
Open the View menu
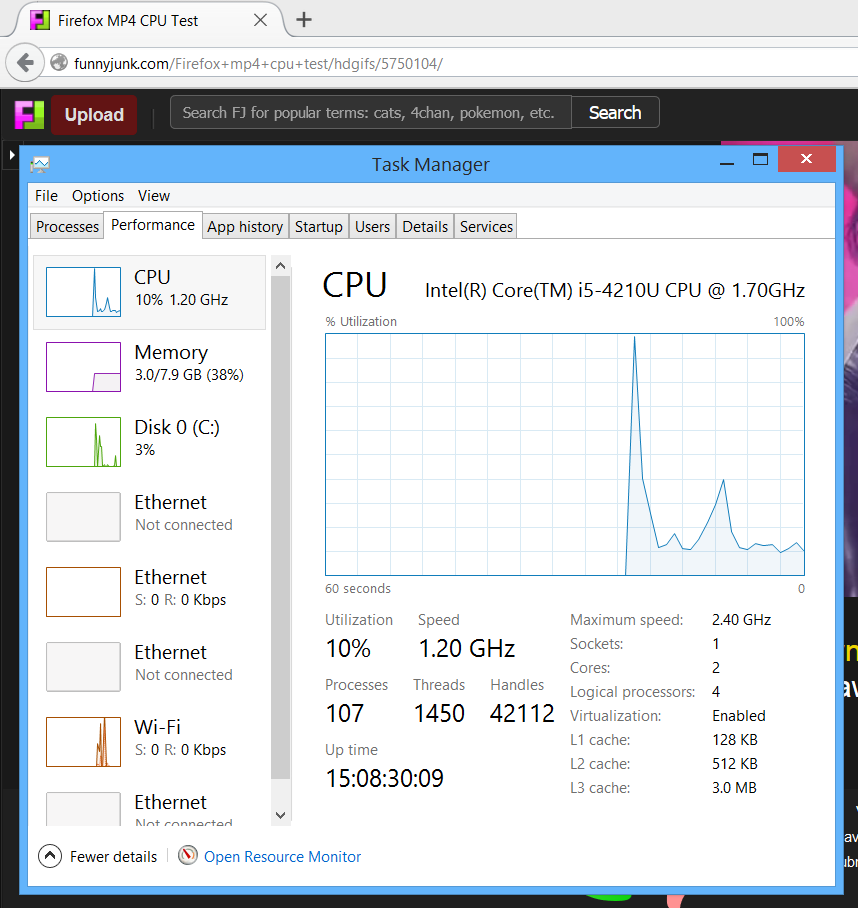[x=154, y=196]
